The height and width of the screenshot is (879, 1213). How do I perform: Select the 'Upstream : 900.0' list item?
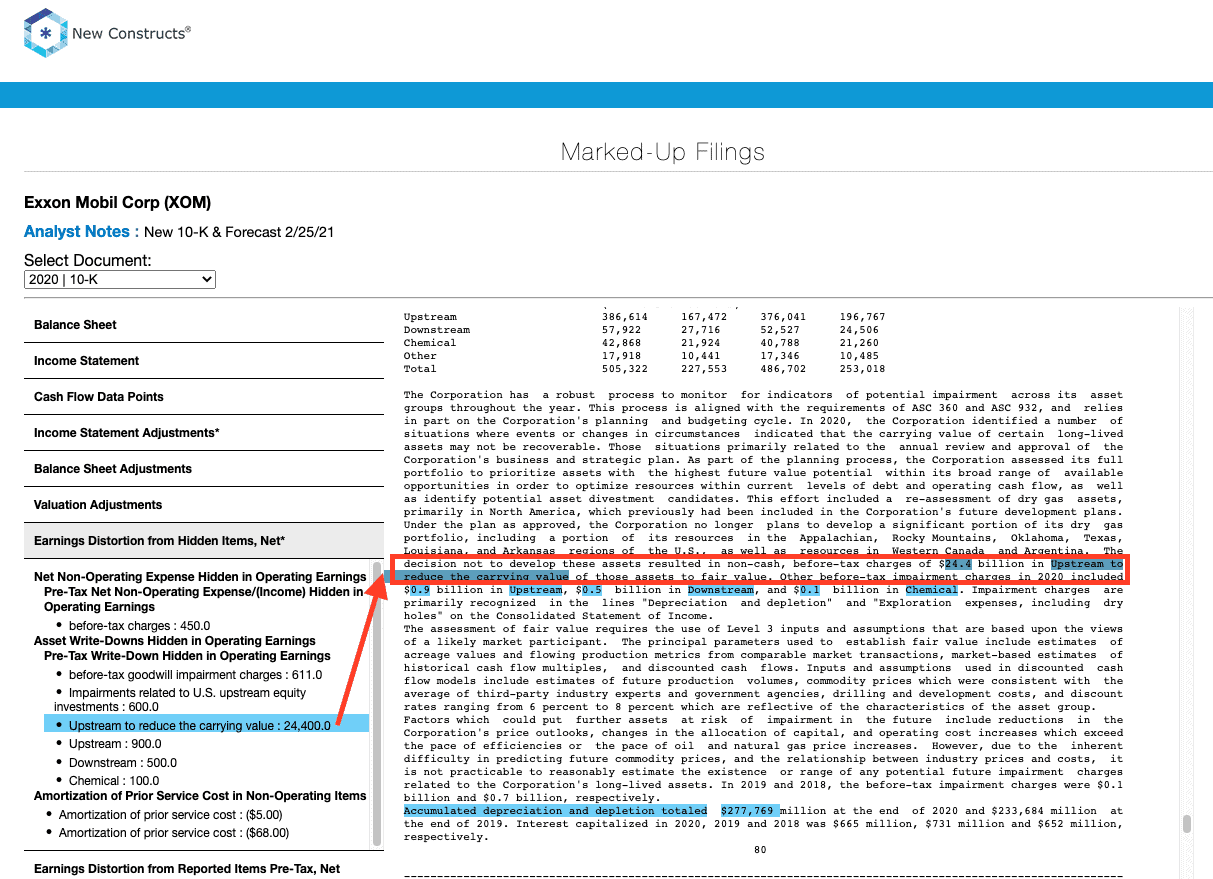115,744
